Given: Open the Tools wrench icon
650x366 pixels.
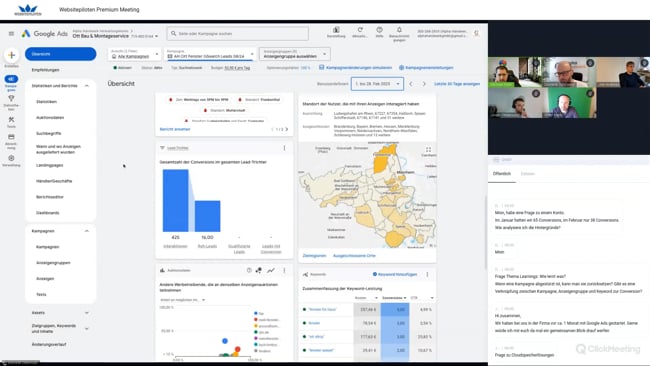Looking at the screenshot, I should coord(11,119).
